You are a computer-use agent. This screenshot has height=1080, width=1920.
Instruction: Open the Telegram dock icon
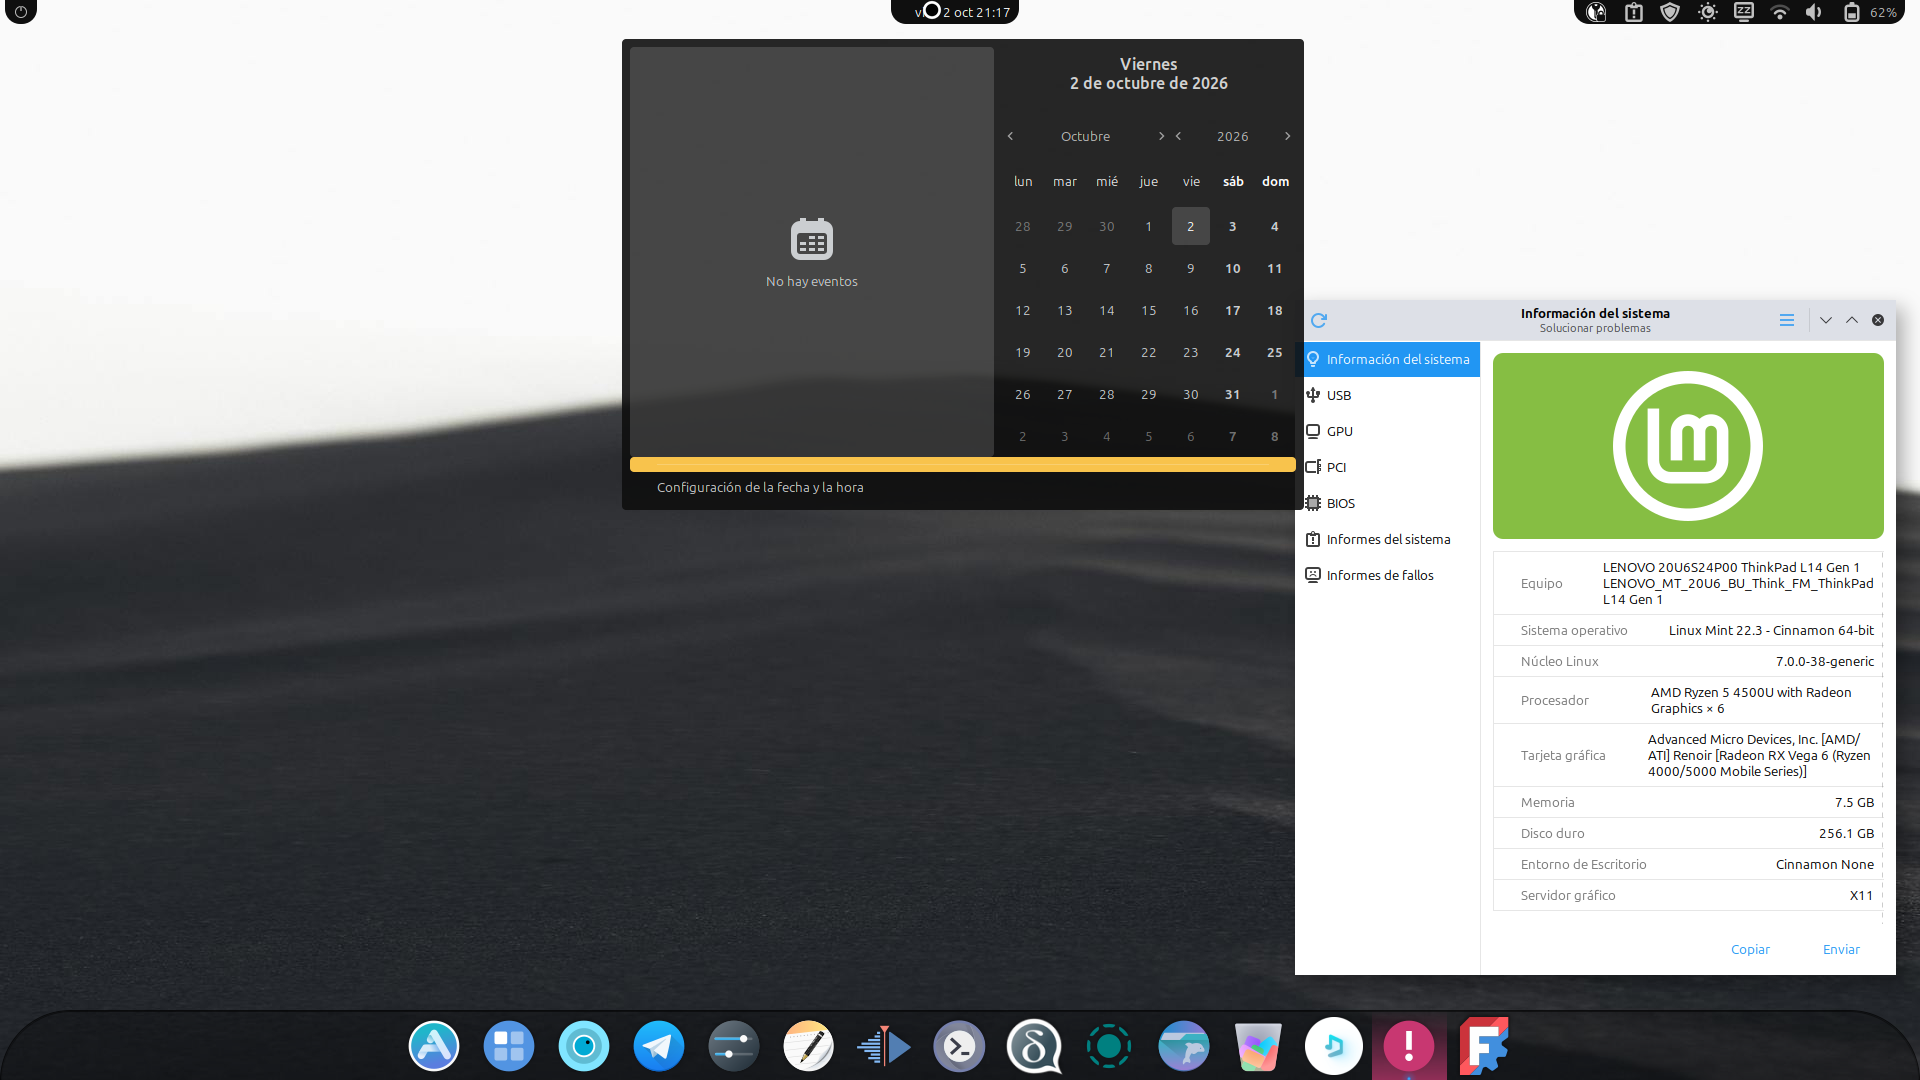tap(658, 1046)
